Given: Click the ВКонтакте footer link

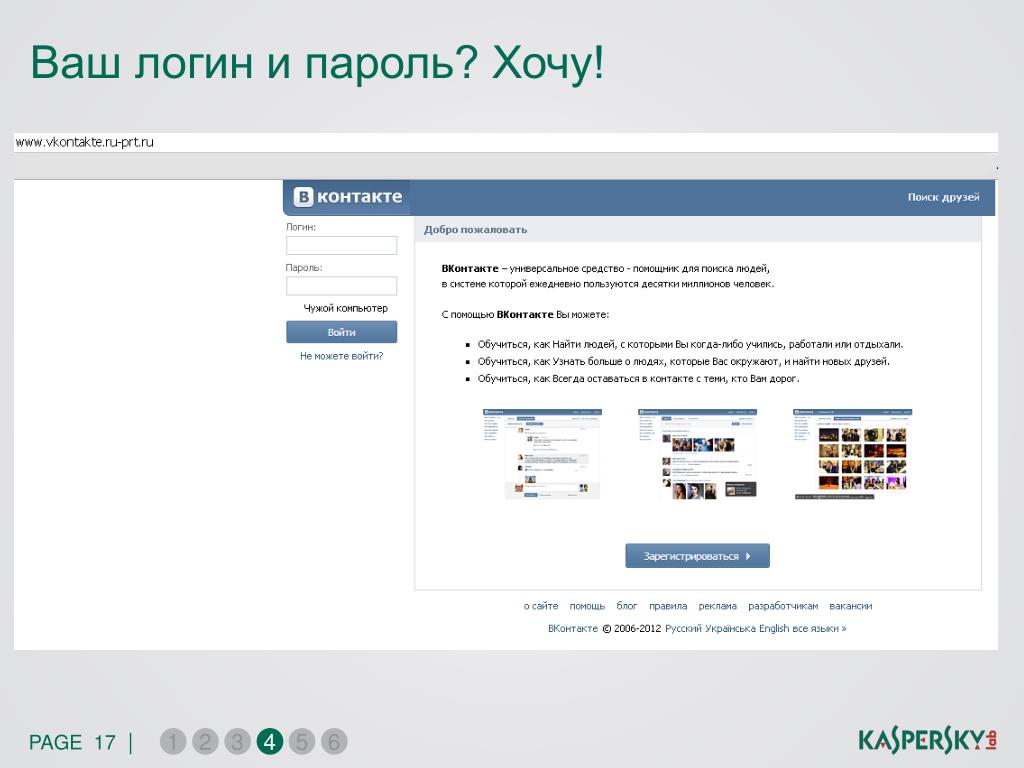Looking at the screenshot, I should [x=573, y=628].
